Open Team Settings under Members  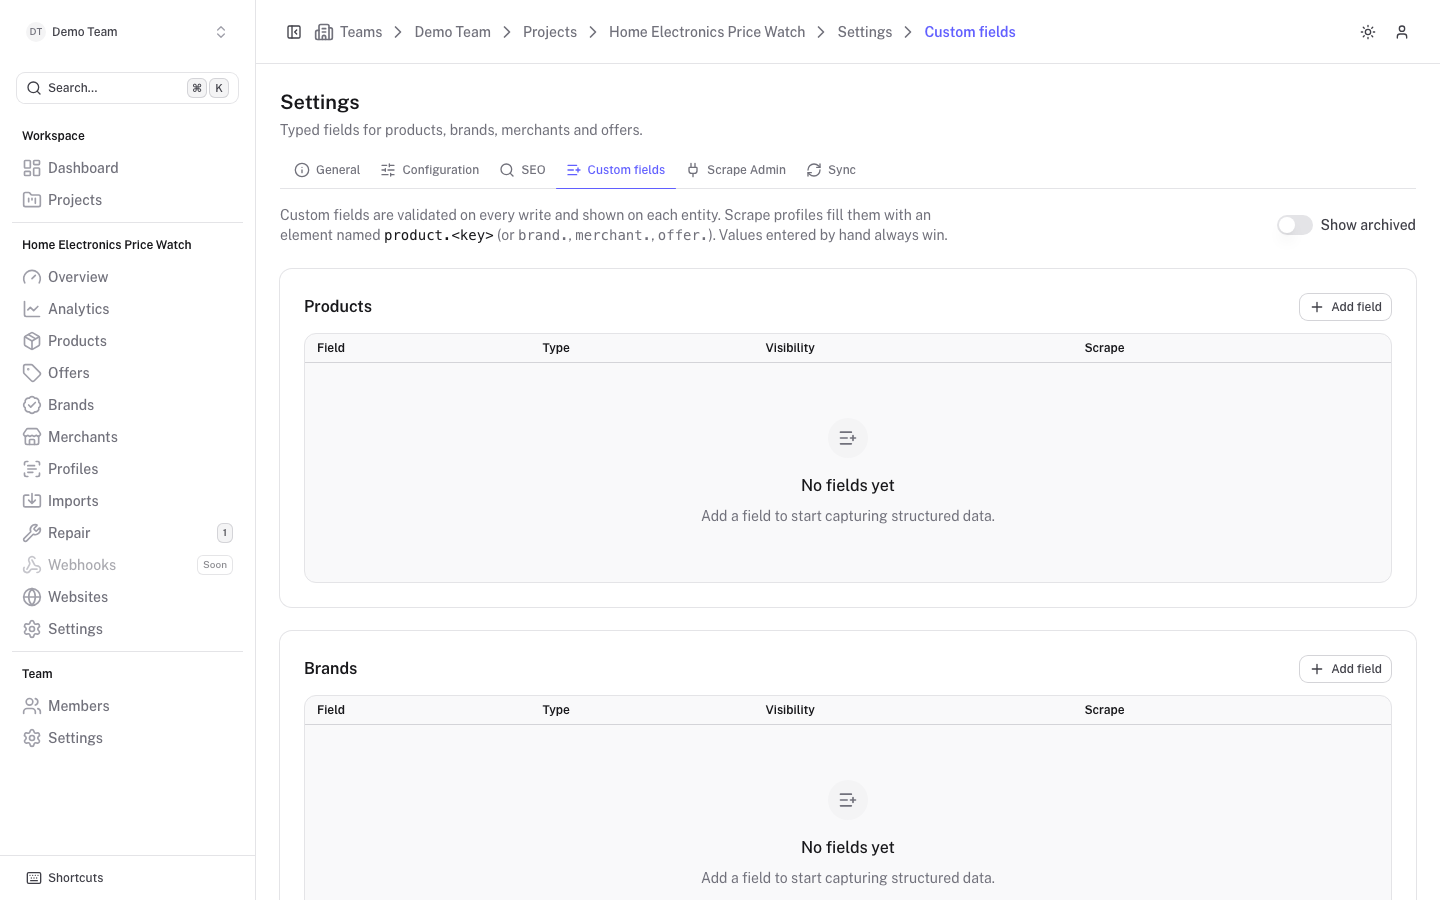point(127,738)
